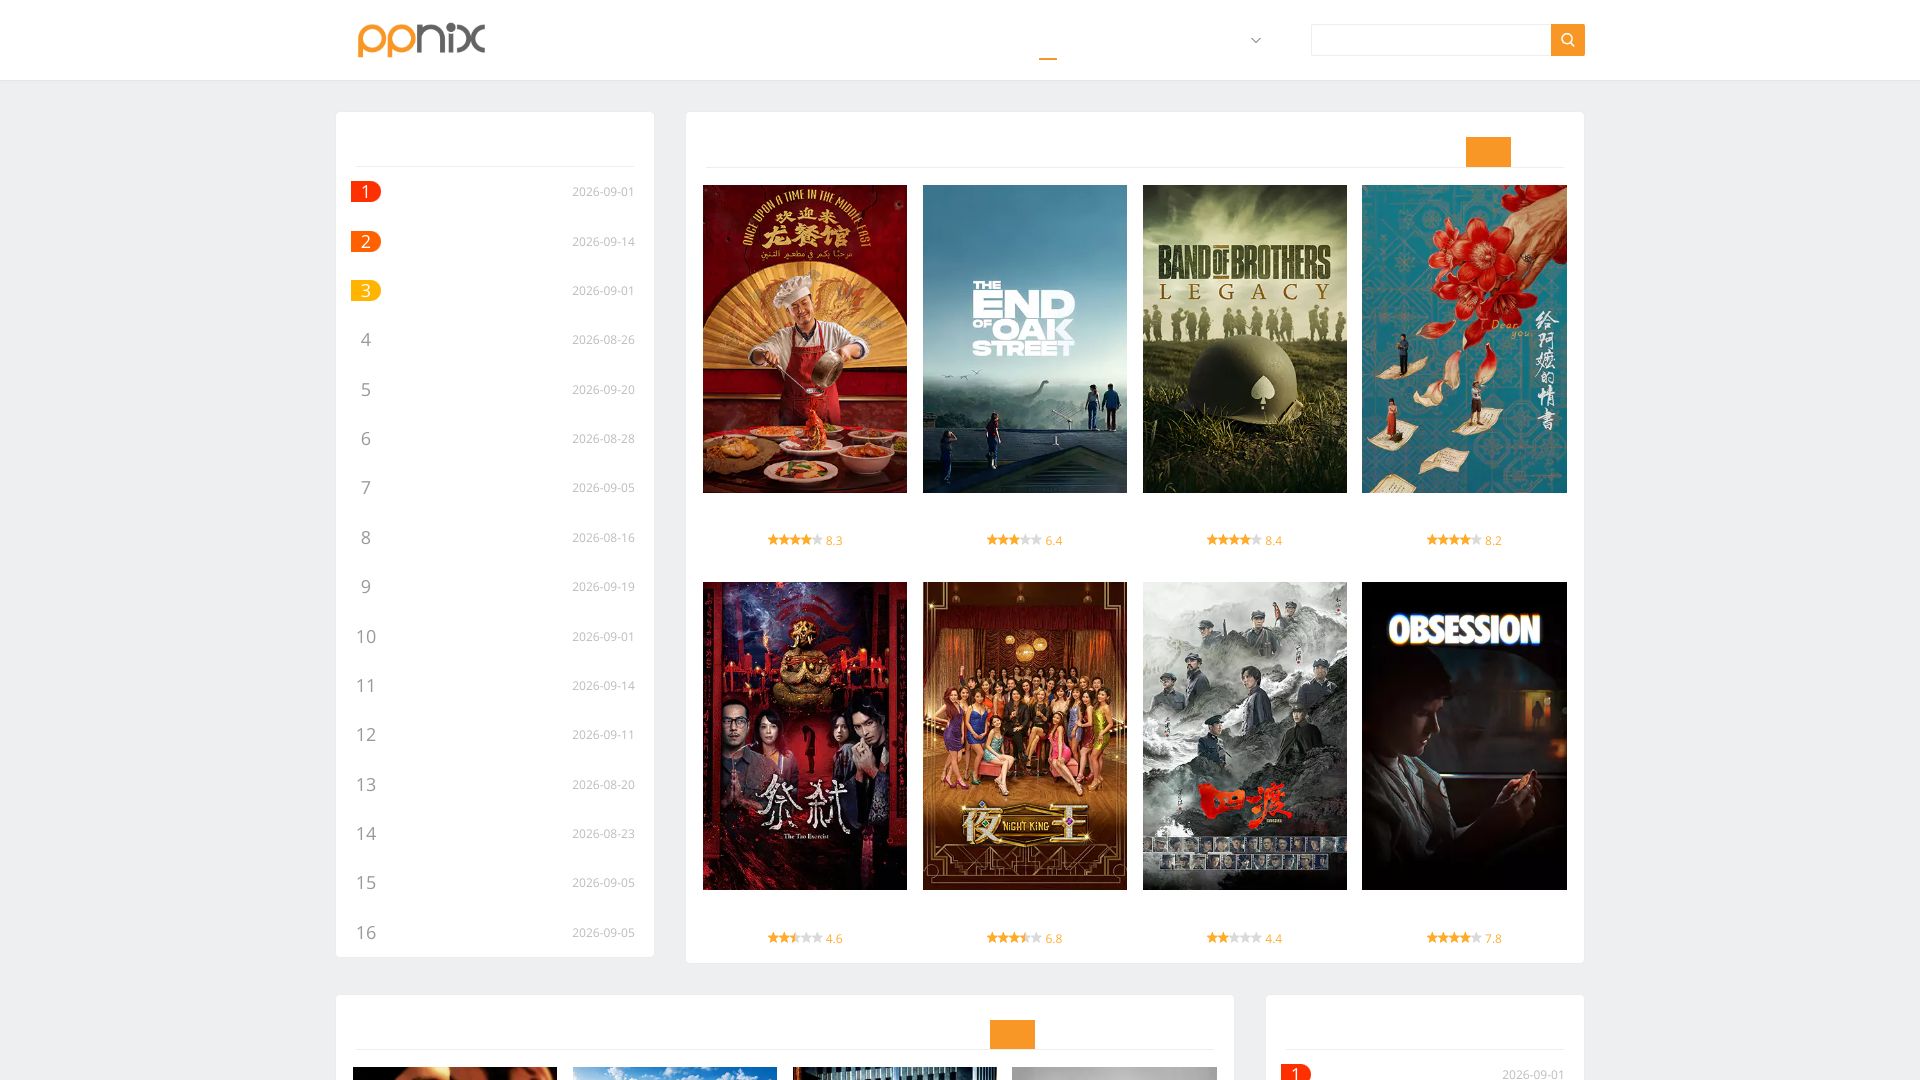Click the star rating beside 6.4
1920x1080 pixels.
coord(1014,540)
